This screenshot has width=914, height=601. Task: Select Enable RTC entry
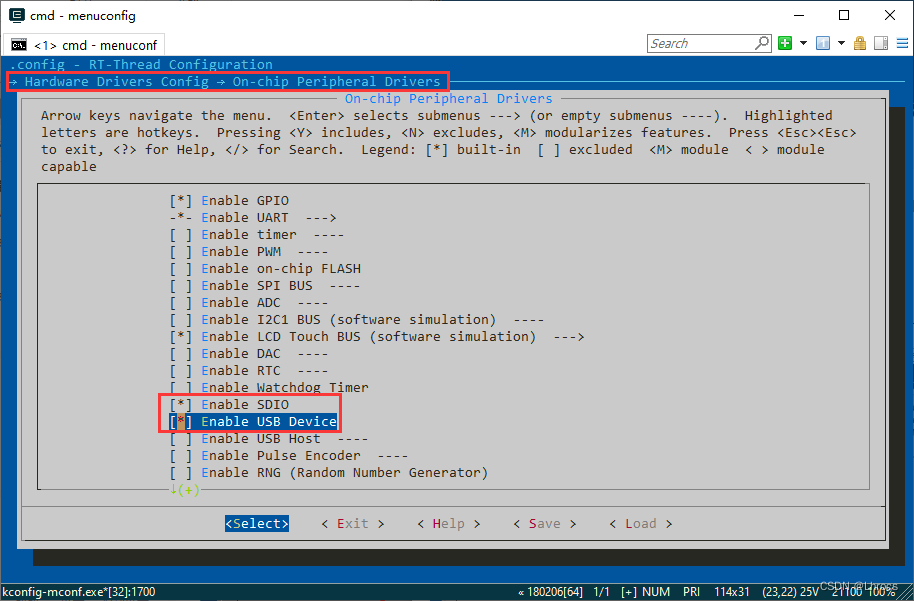[249, 371]
